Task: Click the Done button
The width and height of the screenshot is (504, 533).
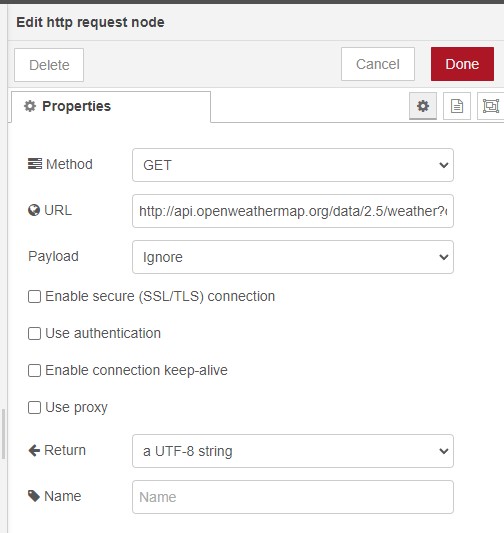Action: [x=462, y=64]
